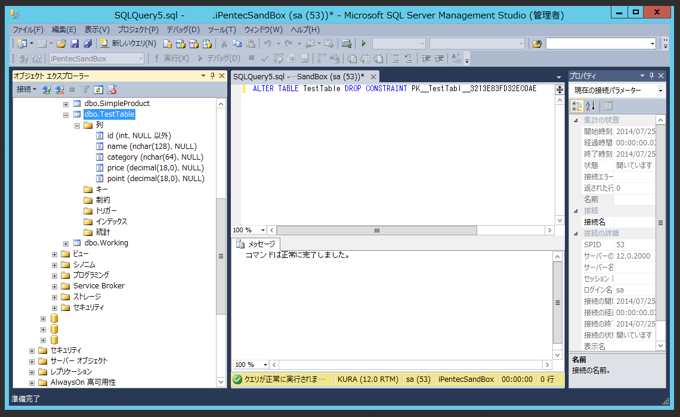Select the AlwaysOn 高可用性 folder

tap(83, 382)
